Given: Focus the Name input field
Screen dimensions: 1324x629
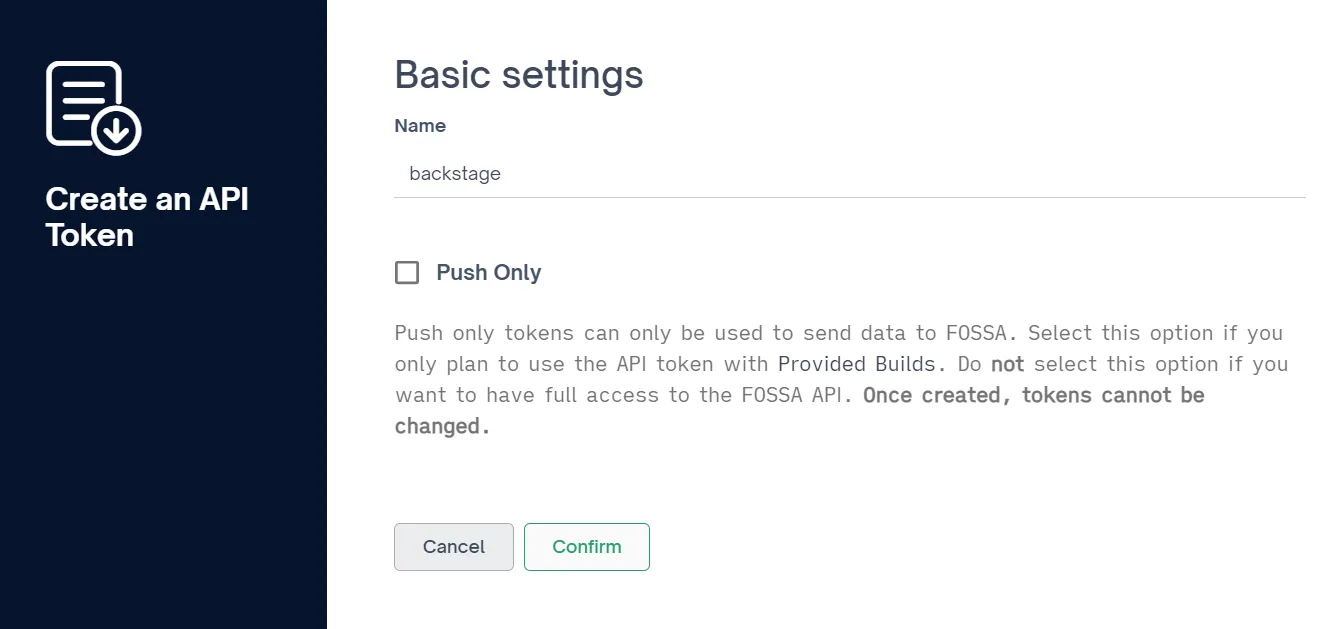Looking at the screenshot, I should click(849, 174).
